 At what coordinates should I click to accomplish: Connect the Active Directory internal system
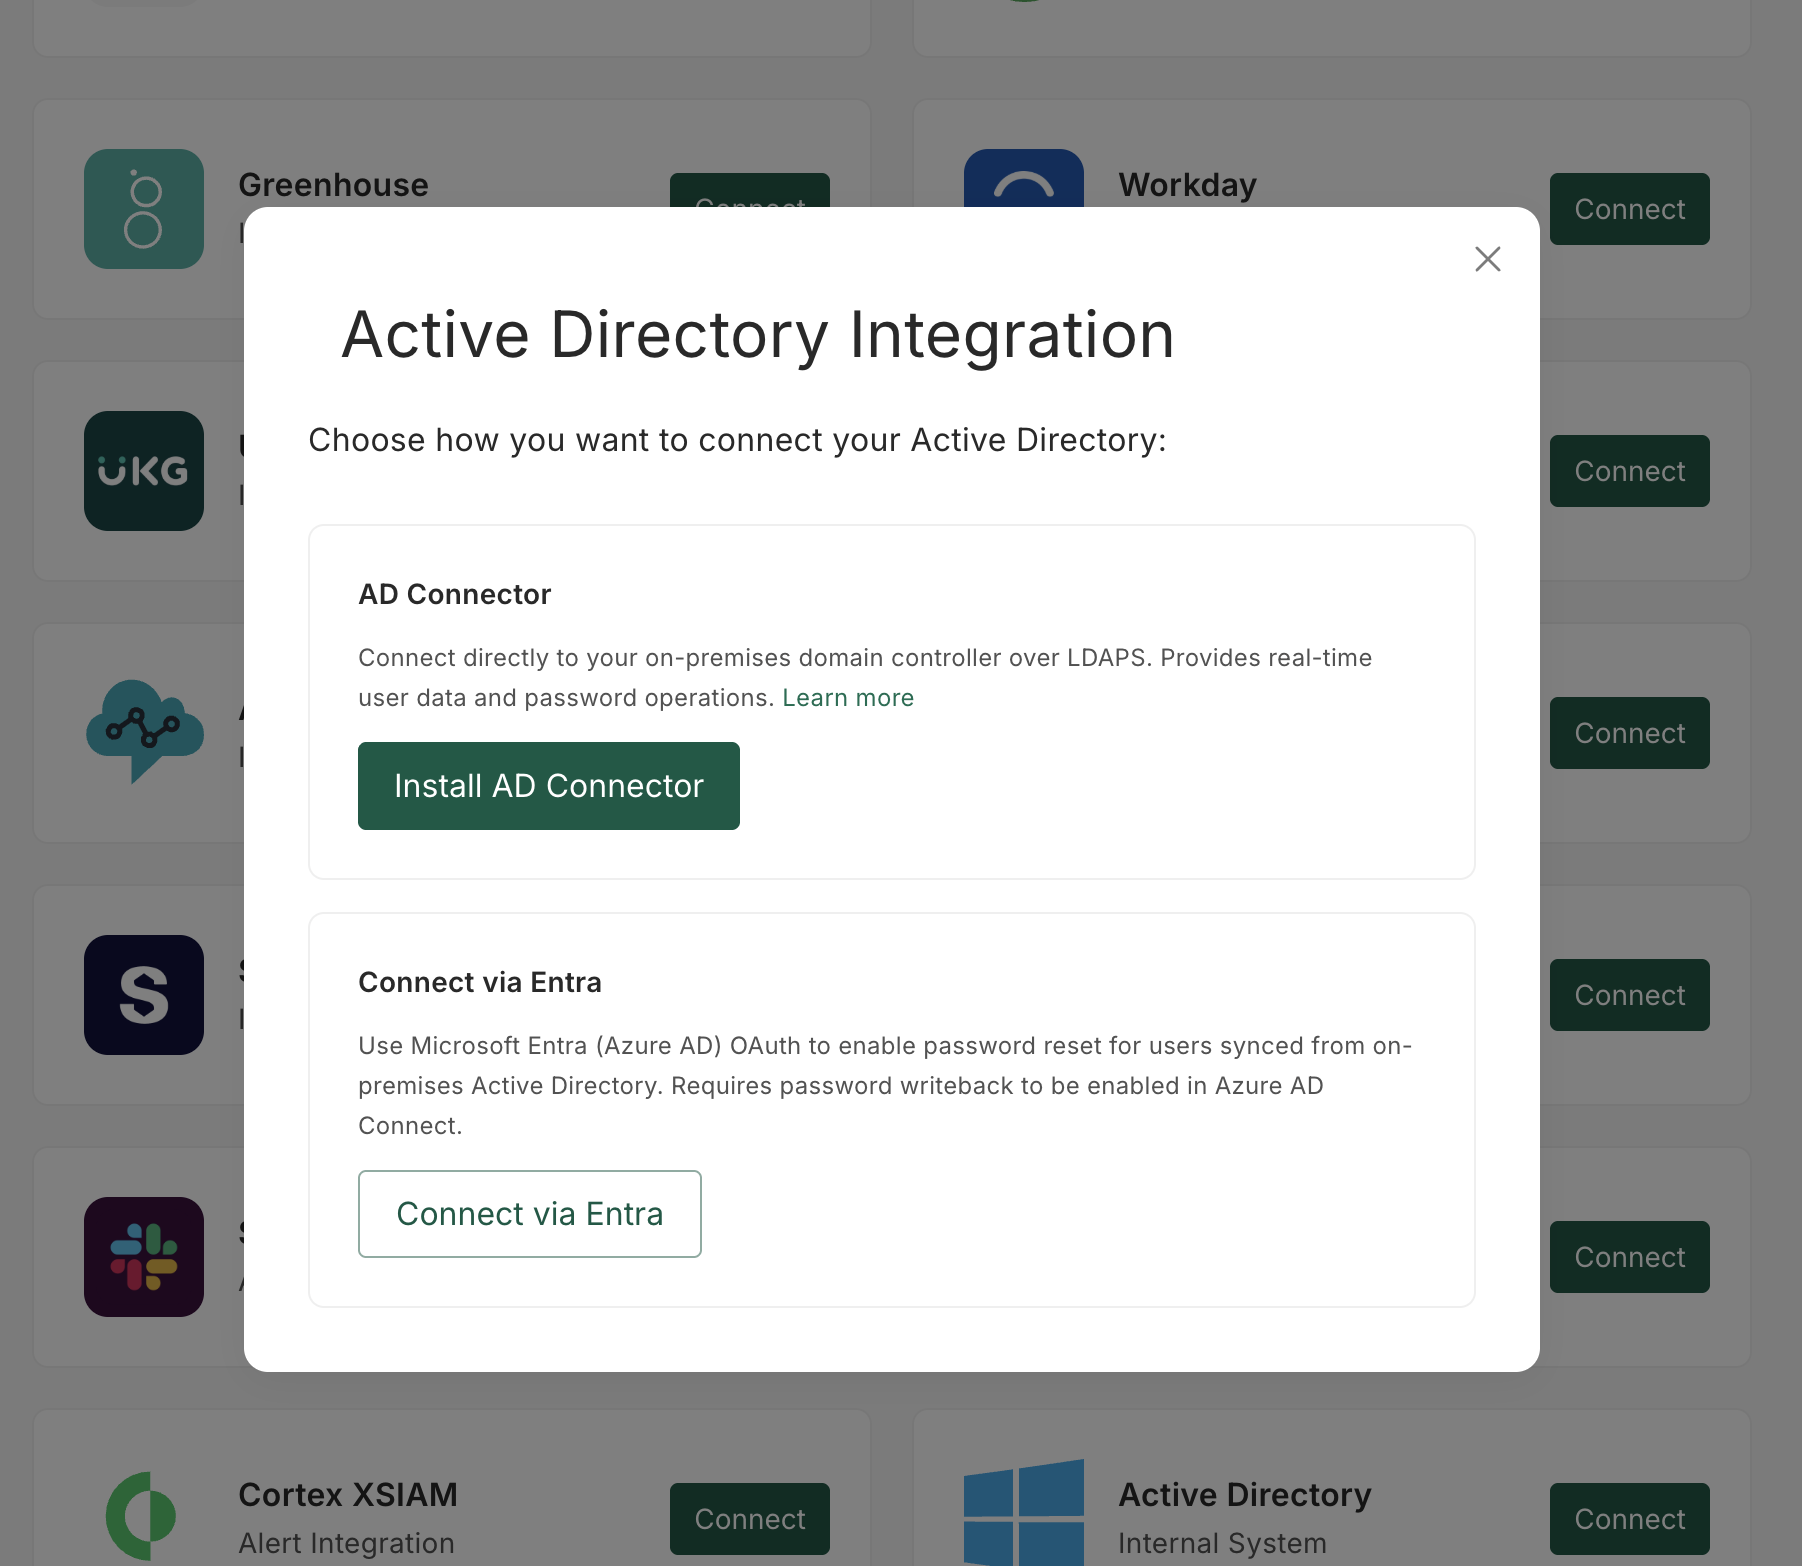(1630, 1519)
